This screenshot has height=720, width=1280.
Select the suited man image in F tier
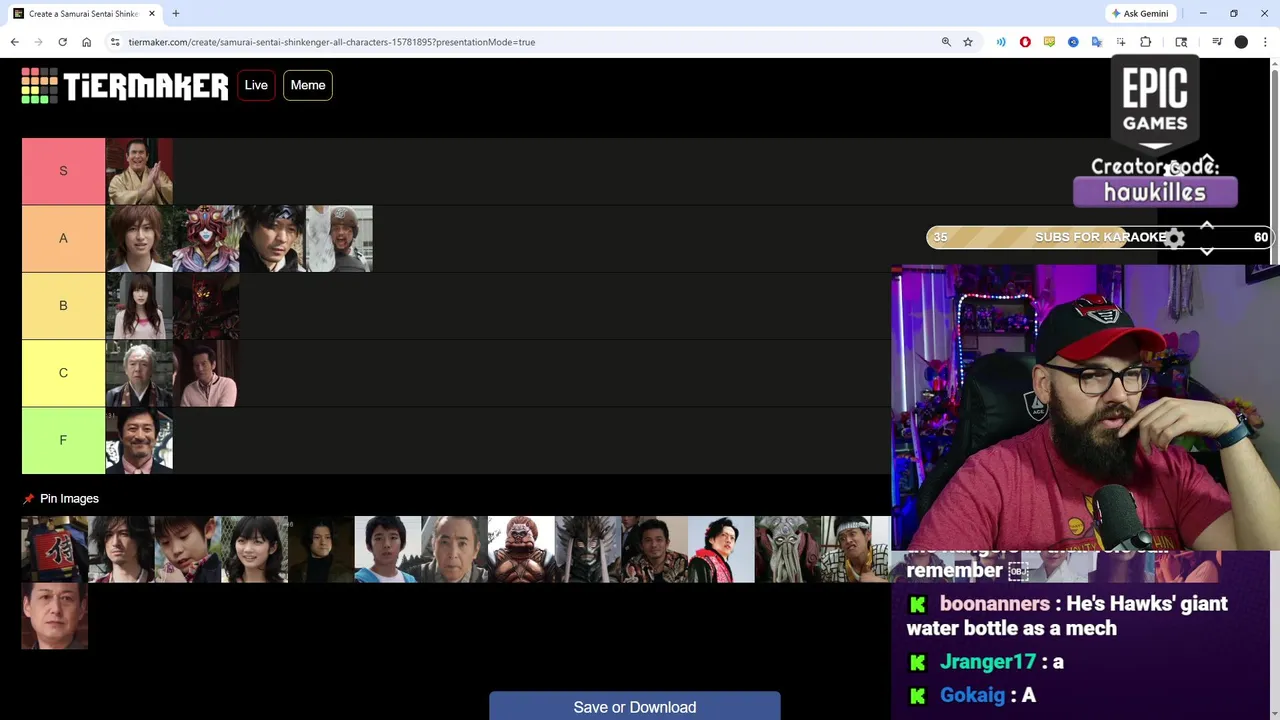pyautogui.click(x=139, y=440)
